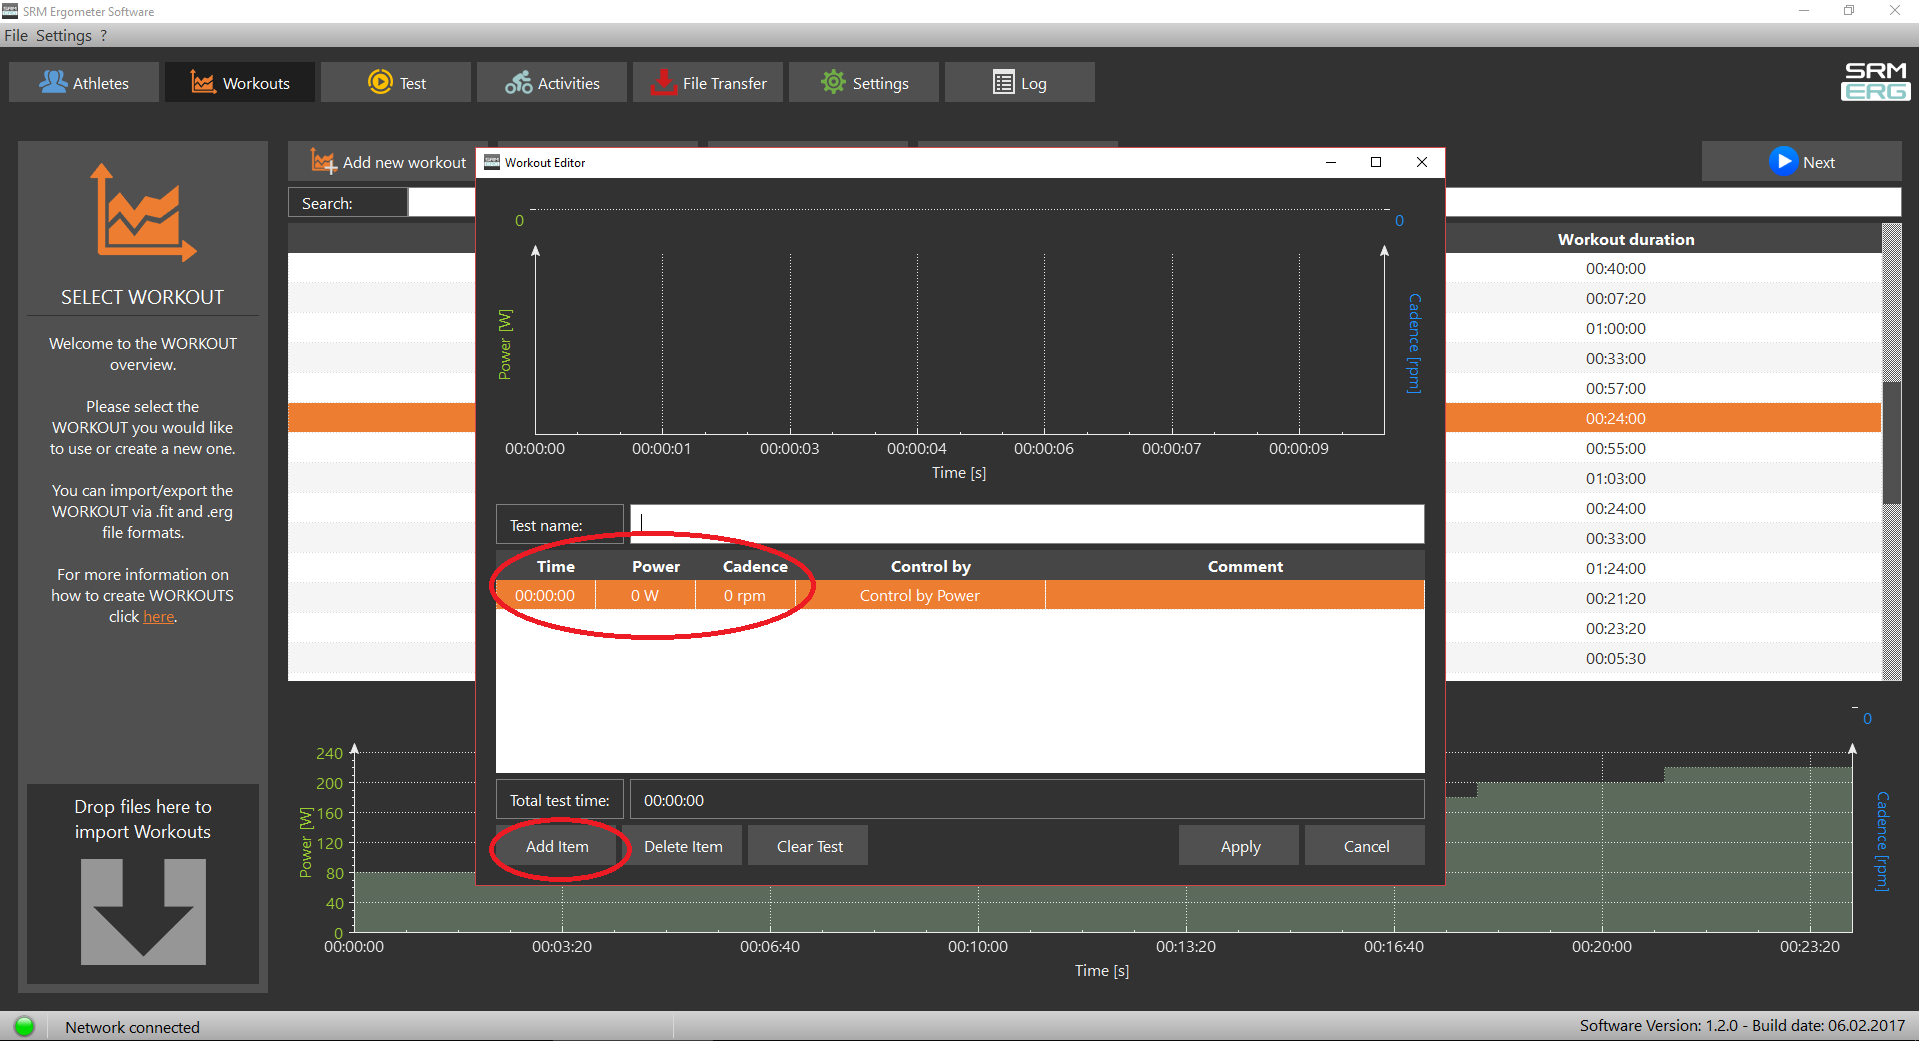
Task: Click the Test name input field
Action: pyautogui.click(x=1027, y=524)
